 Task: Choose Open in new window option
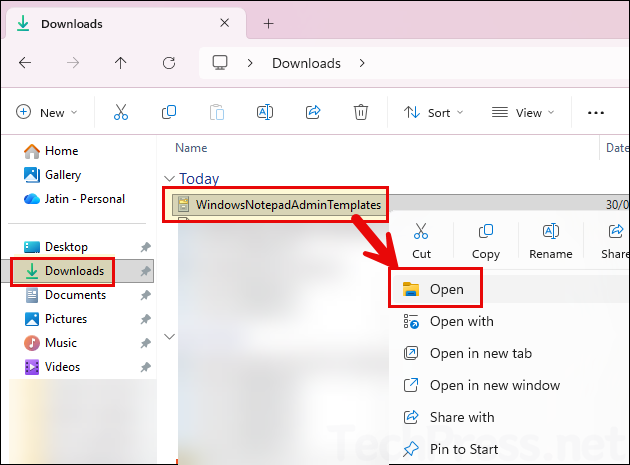[494, 386]
